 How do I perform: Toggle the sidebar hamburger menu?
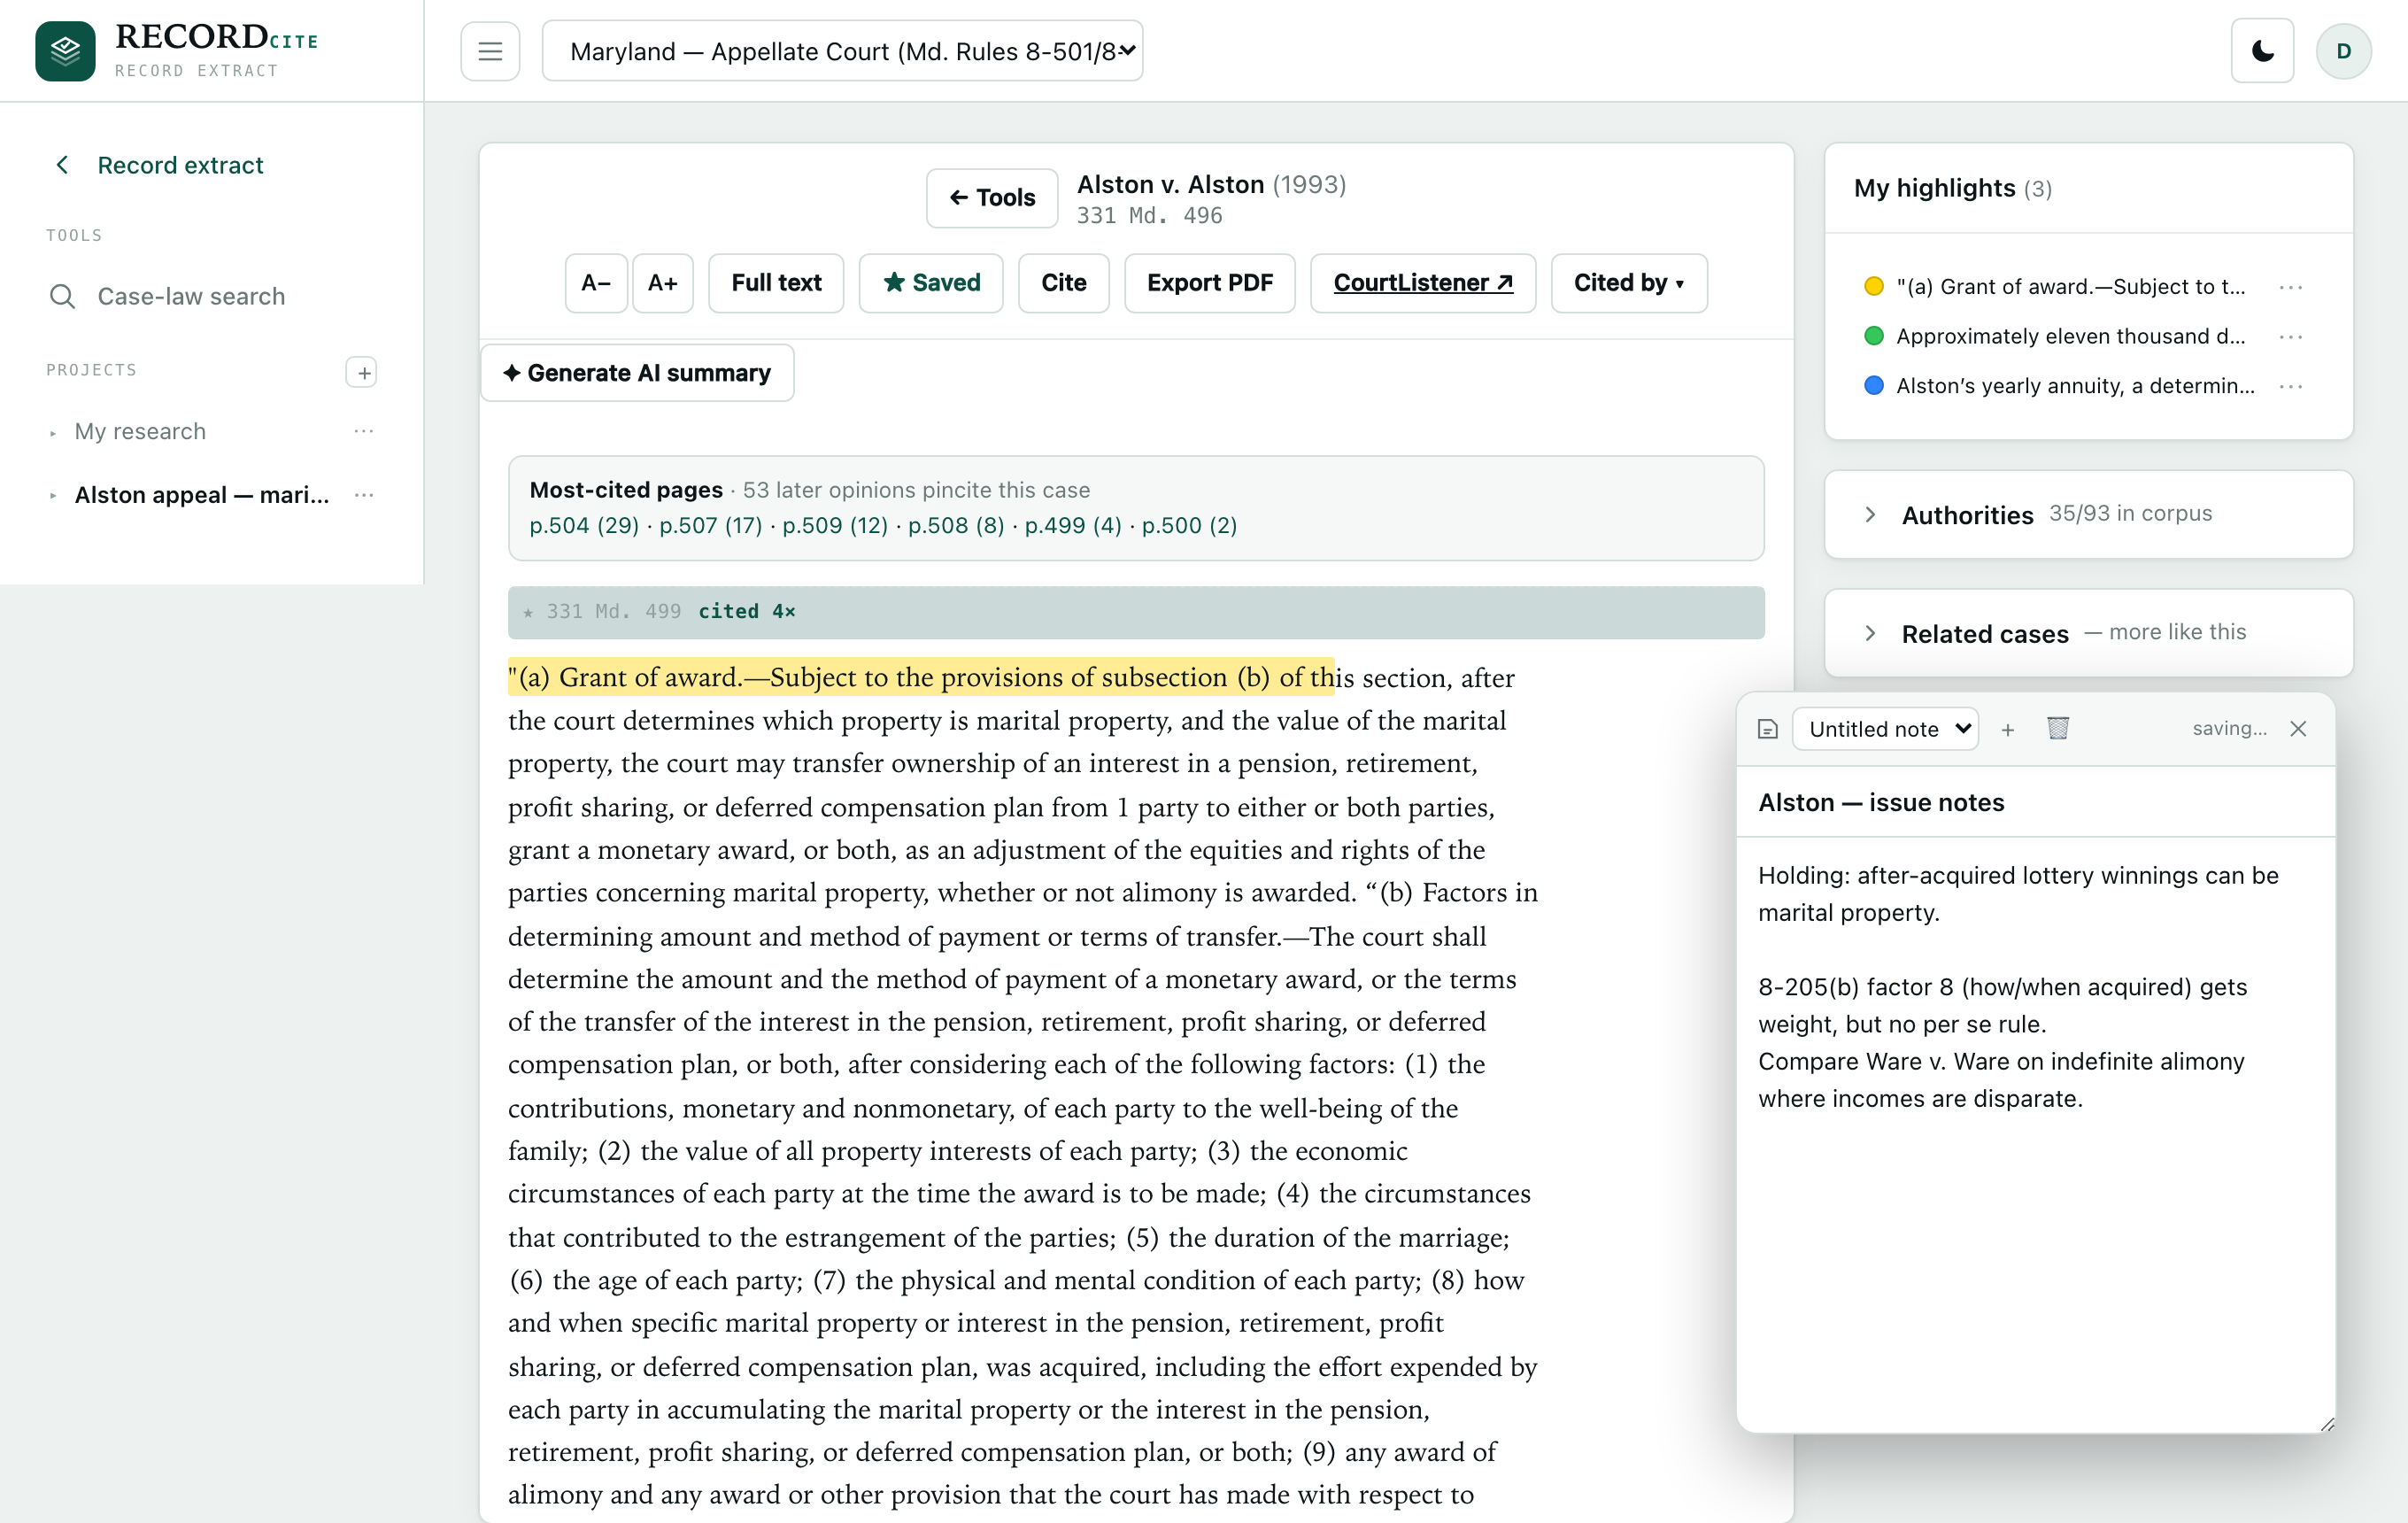490,51
